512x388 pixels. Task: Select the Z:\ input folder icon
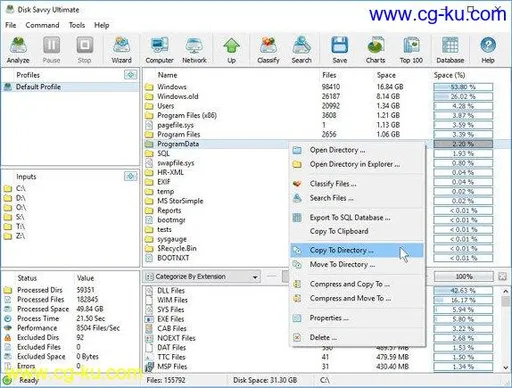tap(8, 236)
